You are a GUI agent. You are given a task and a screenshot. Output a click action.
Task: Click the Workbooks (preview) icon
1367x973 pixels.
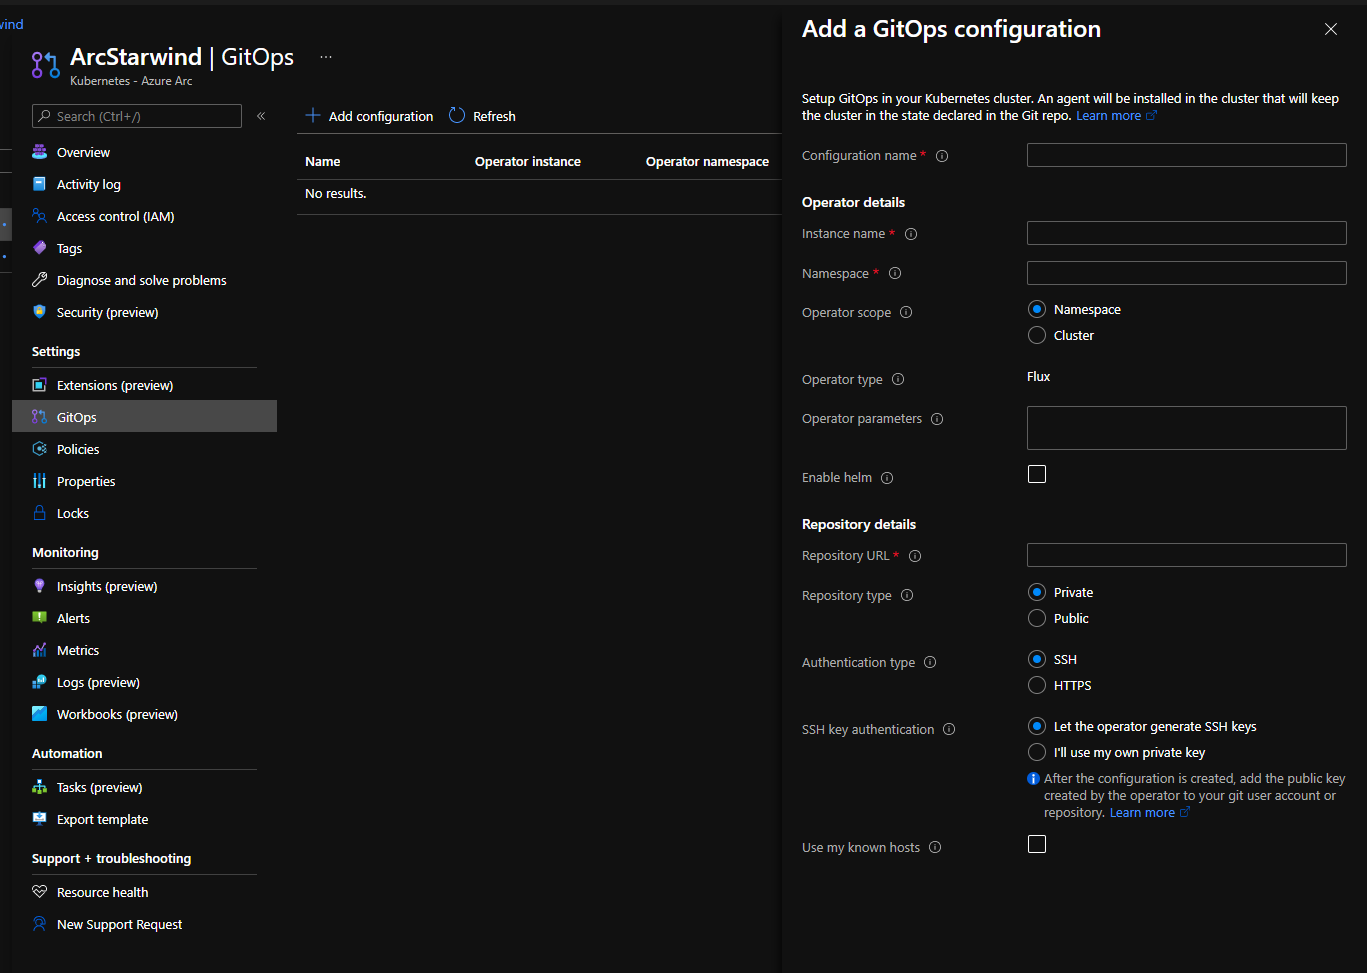click(39, 714)
